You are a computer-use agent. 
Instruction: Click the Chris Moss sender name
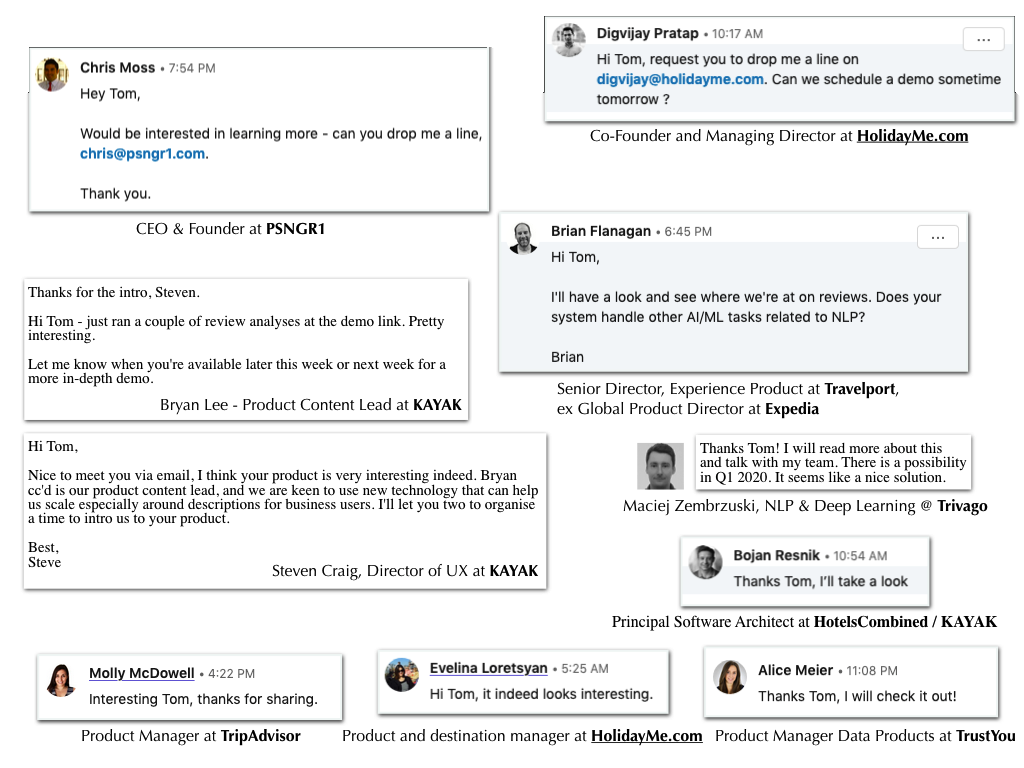[118, 68]
